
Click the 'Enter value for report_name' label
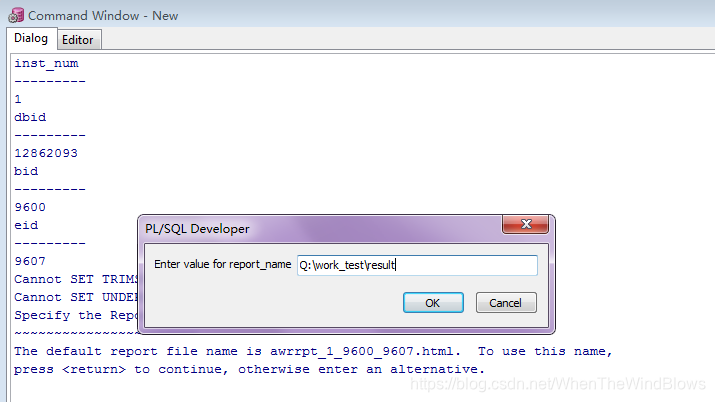click(223, 264)
